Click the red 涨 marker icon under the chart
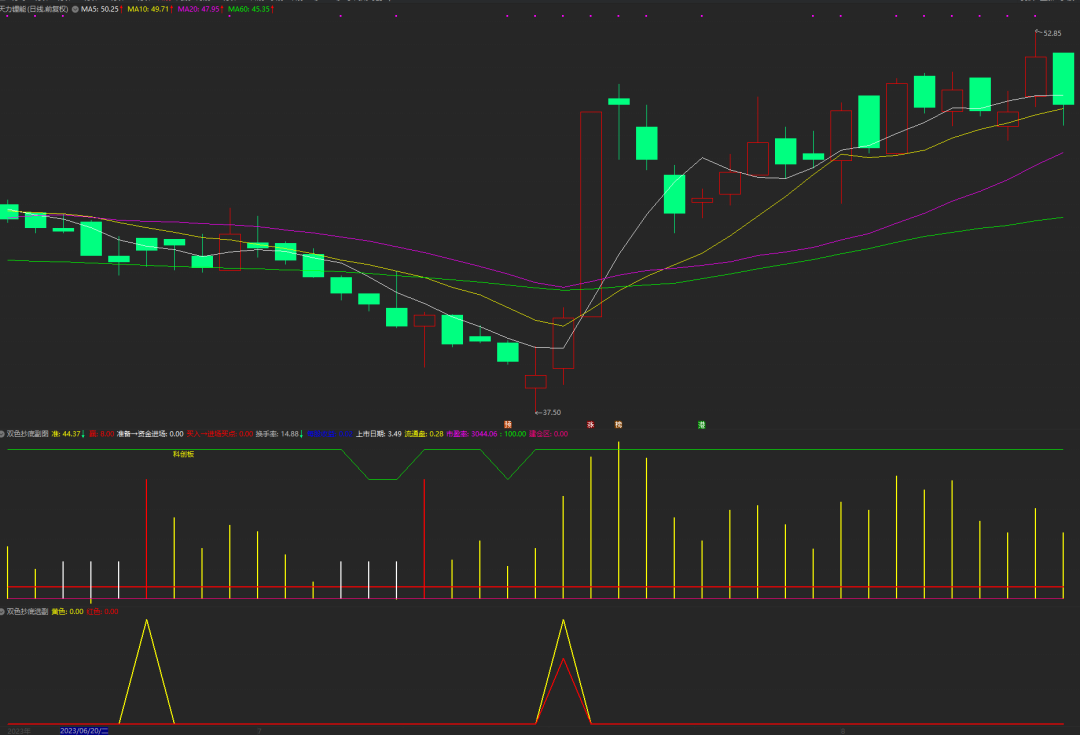This screenshot has height=735, width=1080. (x=591, y=425)
